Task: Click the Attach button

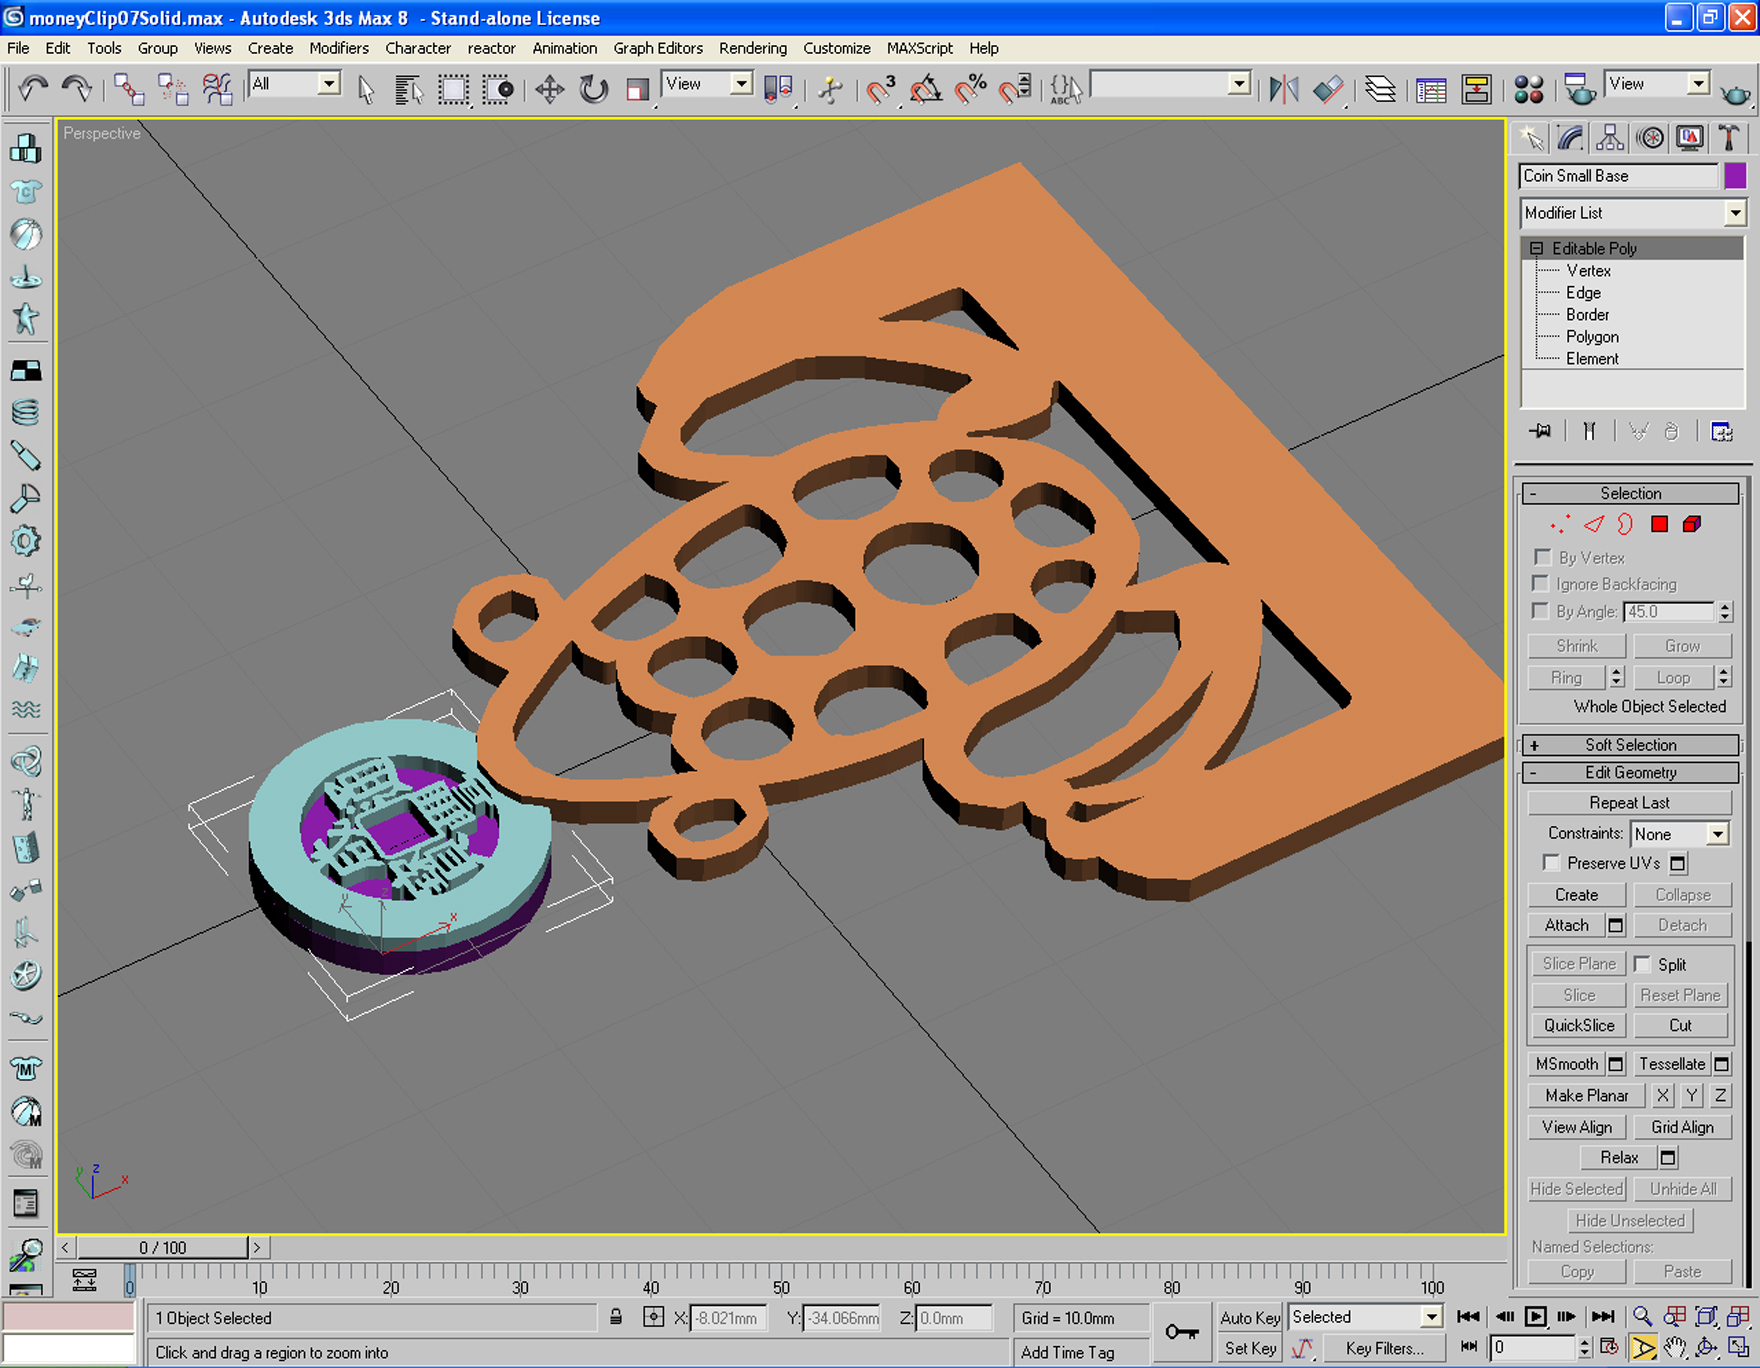Action: tap(1566, 925)
